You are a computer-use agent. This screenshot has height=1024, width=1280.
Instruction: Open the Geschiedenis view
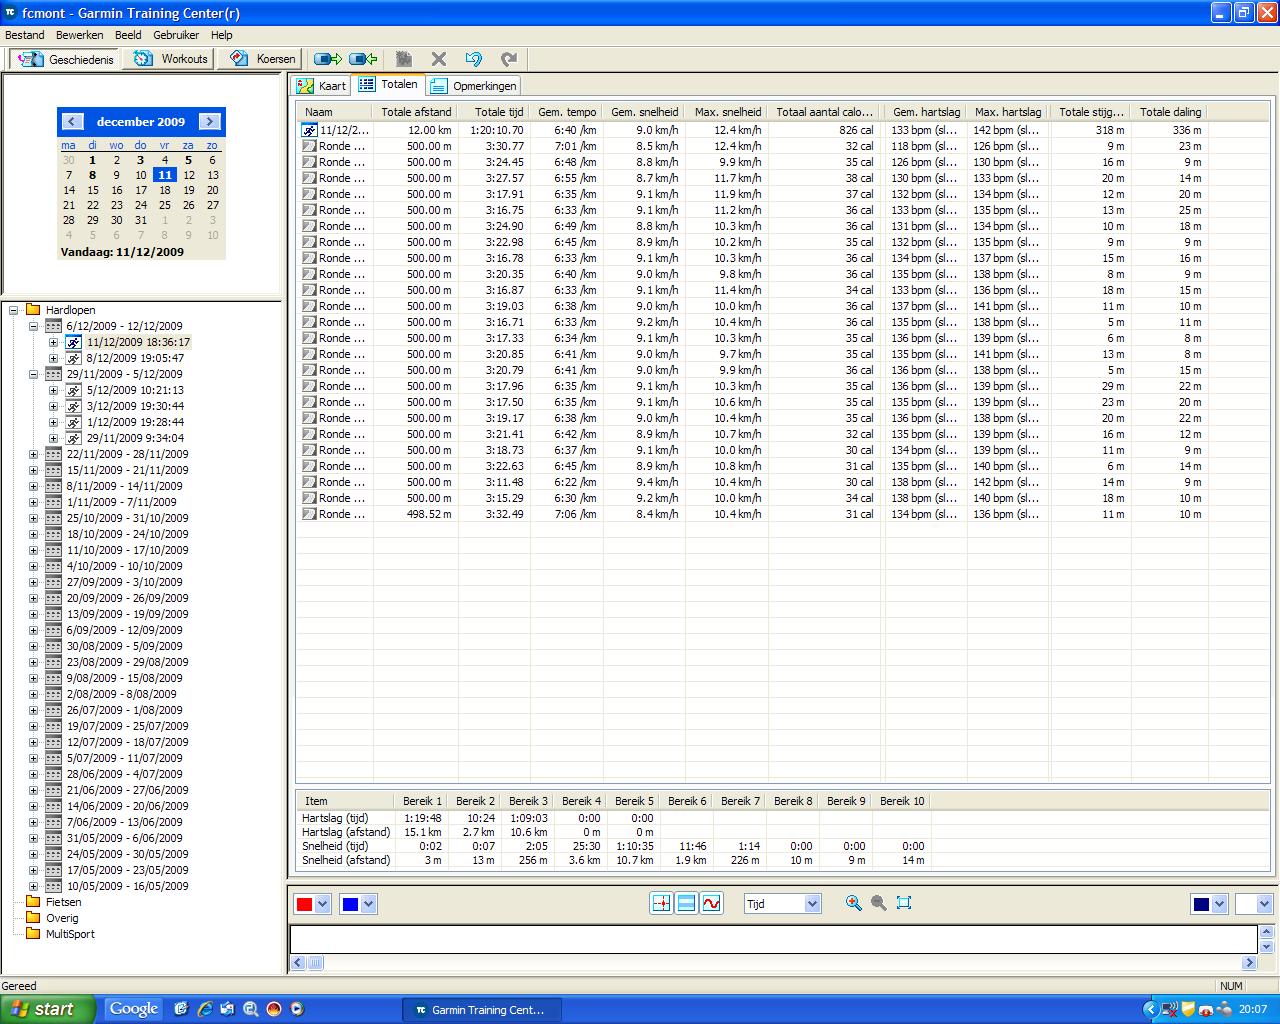point(65,59)
